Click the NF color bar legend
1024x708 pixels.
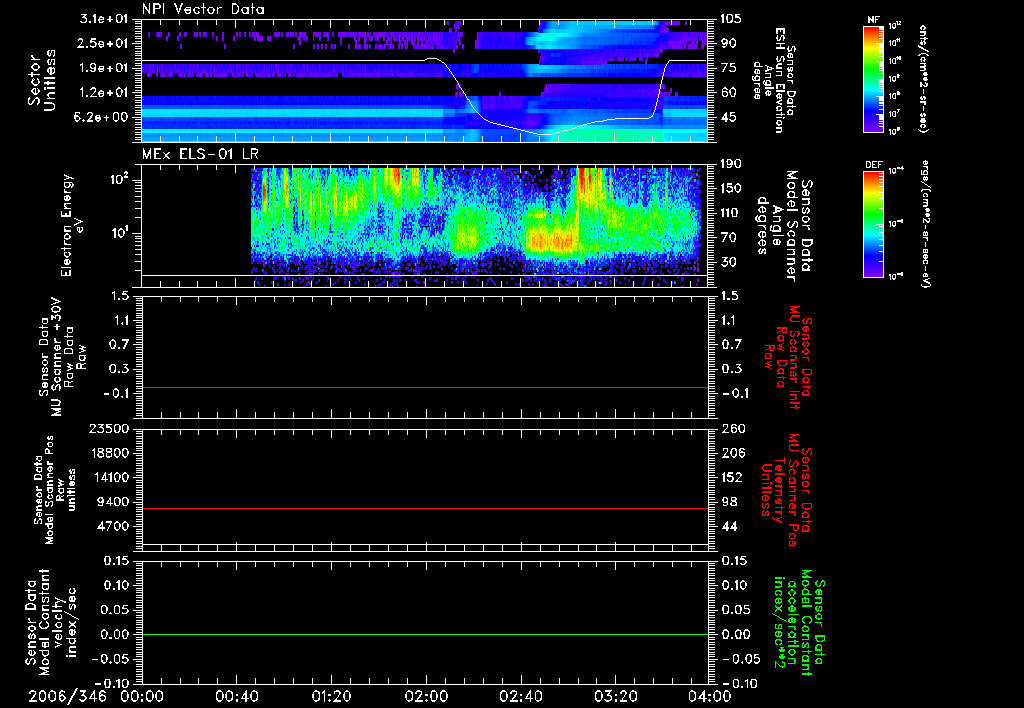pyautogui.click(x=874, y=78)
